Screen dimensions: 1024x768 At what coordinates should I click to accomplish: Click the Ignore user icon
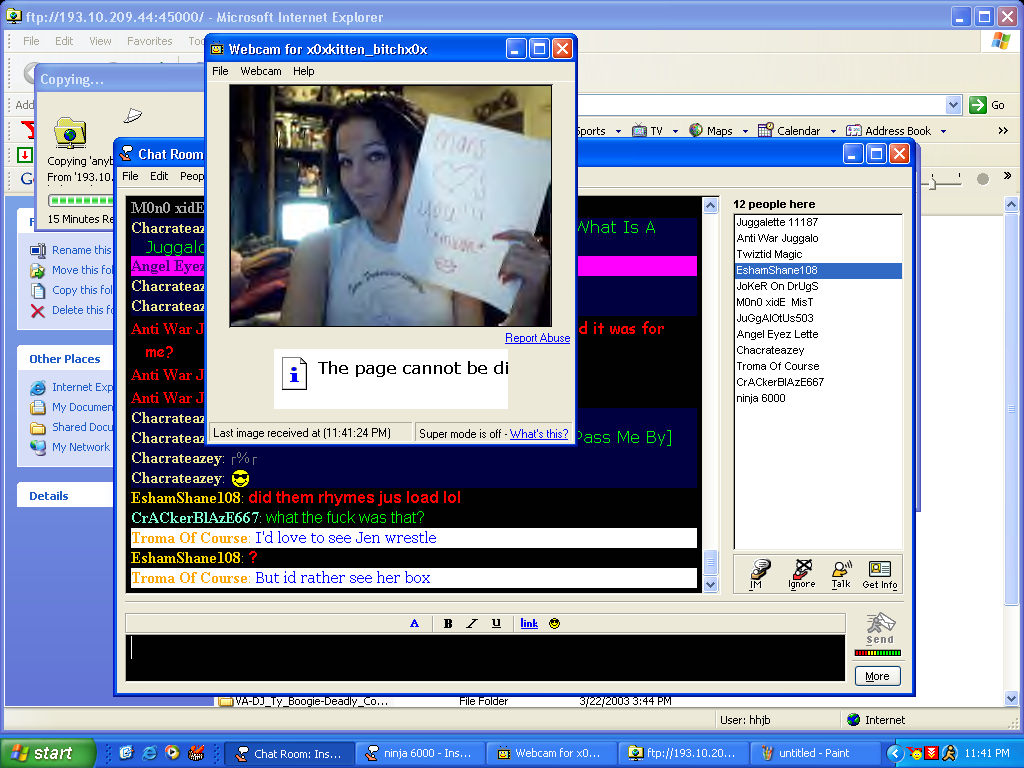pyautogui.click(x=801, y=573)
